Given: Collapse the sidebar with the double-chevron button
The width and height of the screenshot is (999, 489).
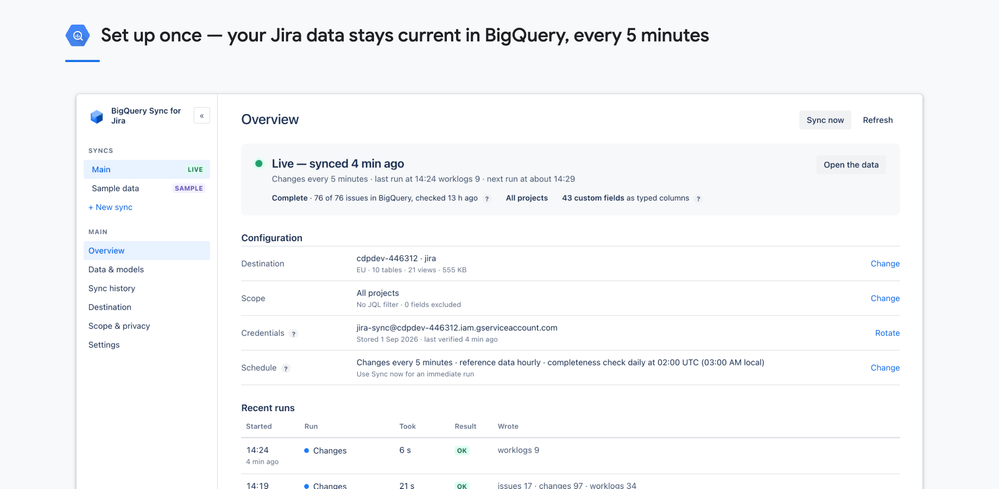Looking at the screenshot, I should [x=201, y=116].
